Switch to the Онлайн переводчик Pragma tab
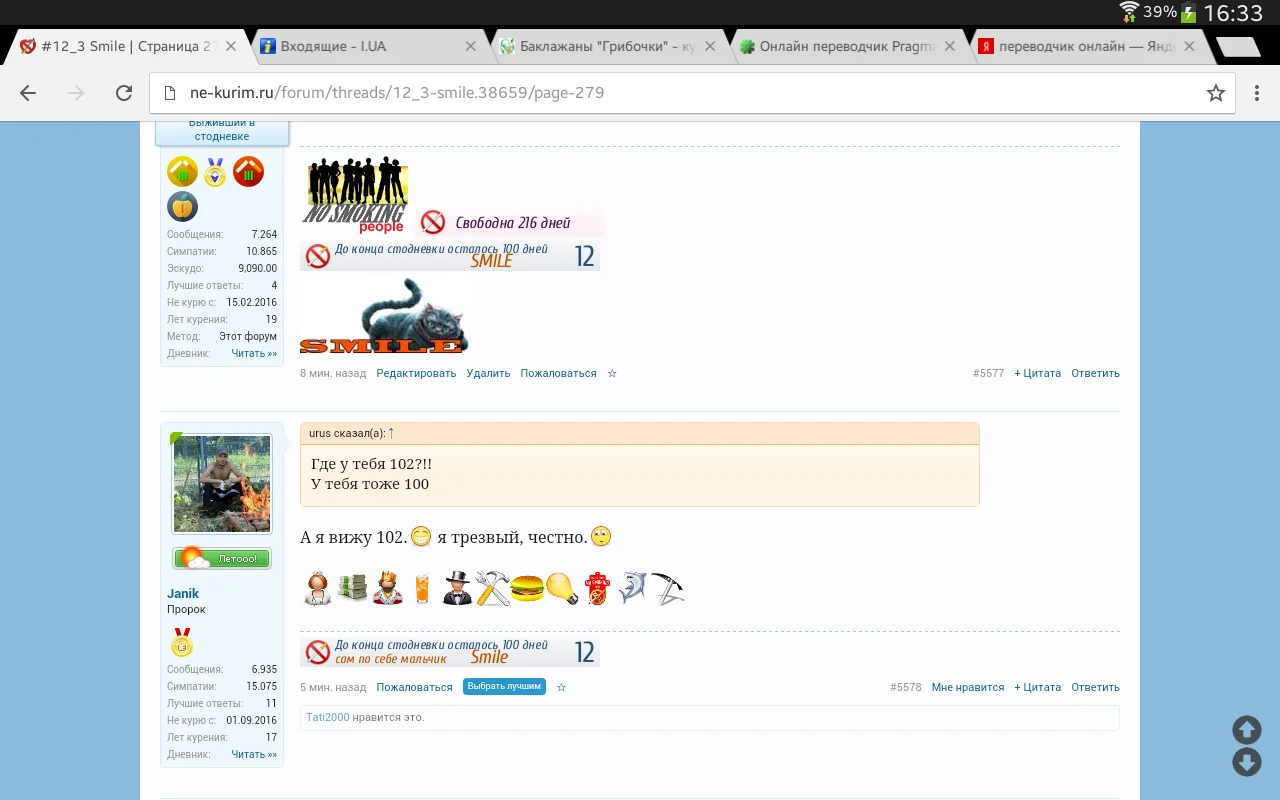Viewport: 1280px width, 800px height. 849,46
